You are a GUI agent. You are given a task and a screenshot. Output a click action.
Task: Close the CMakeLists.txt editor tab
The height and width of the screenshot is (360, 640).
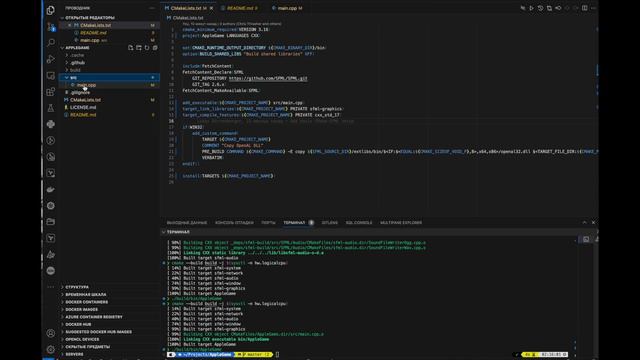coord(211,8)
